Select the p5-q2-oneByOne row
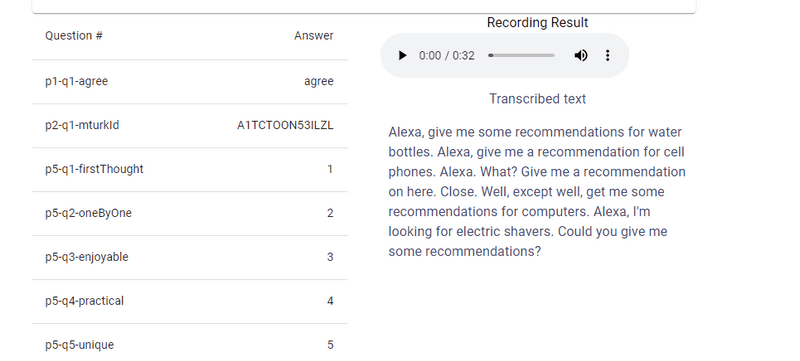The width and height of the screenshot is (800, 361). click(189, 213)
